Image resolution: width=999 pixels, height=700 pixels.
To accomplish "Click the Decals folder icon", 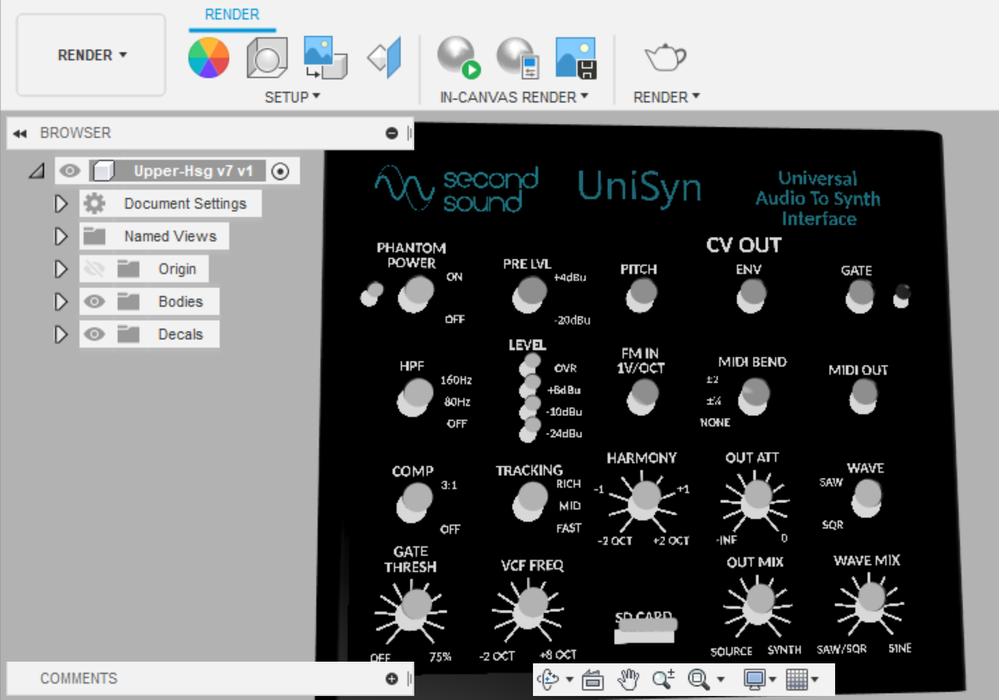I will (128, 334).
